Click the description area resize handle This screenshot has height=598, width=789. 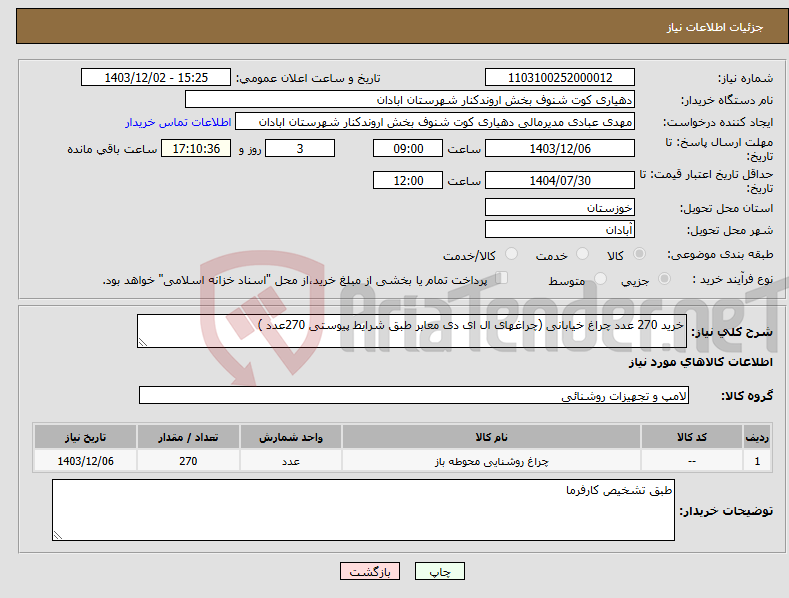(x=143, y=342)
